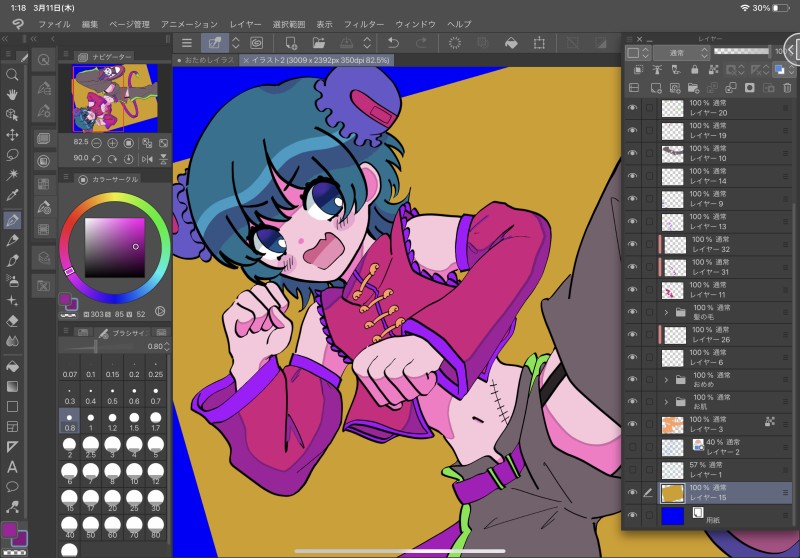Click the Create new layer folder icon
Viewport: 800px width, 558px height.
click(693, 88)
